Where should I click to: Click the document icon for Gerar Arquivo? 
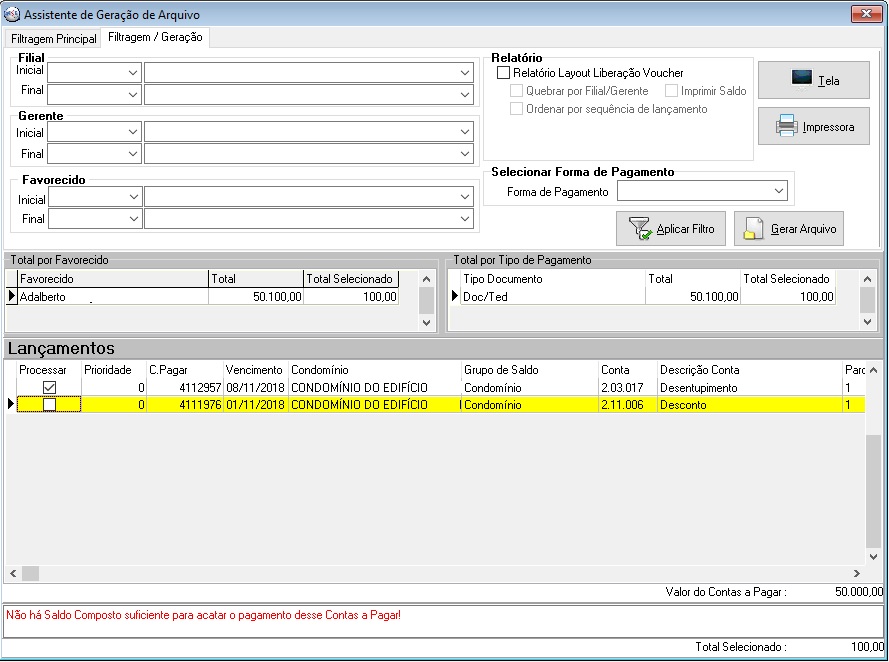click(x=755, y=229)
